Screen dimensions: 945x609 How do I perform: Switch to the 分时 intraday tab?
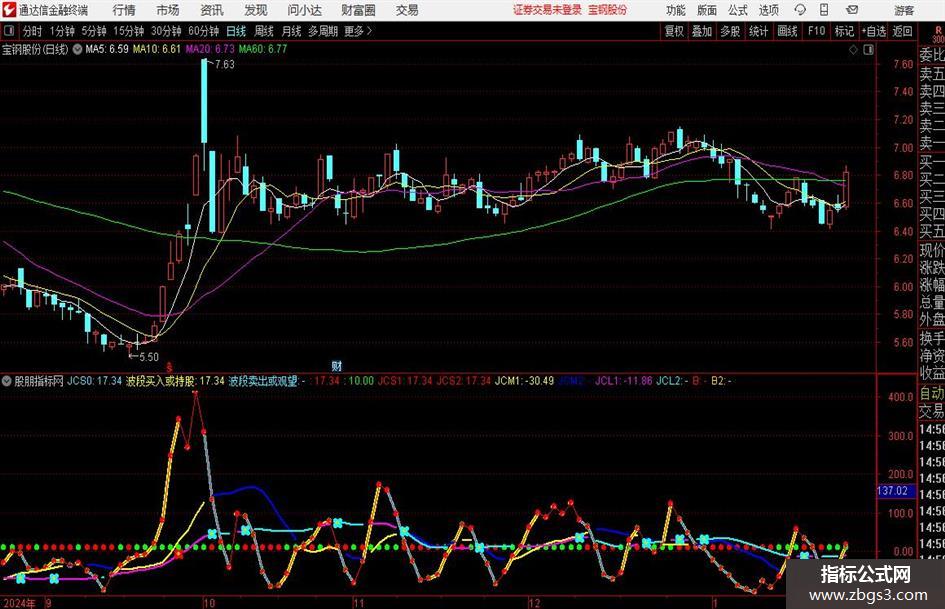32,31
